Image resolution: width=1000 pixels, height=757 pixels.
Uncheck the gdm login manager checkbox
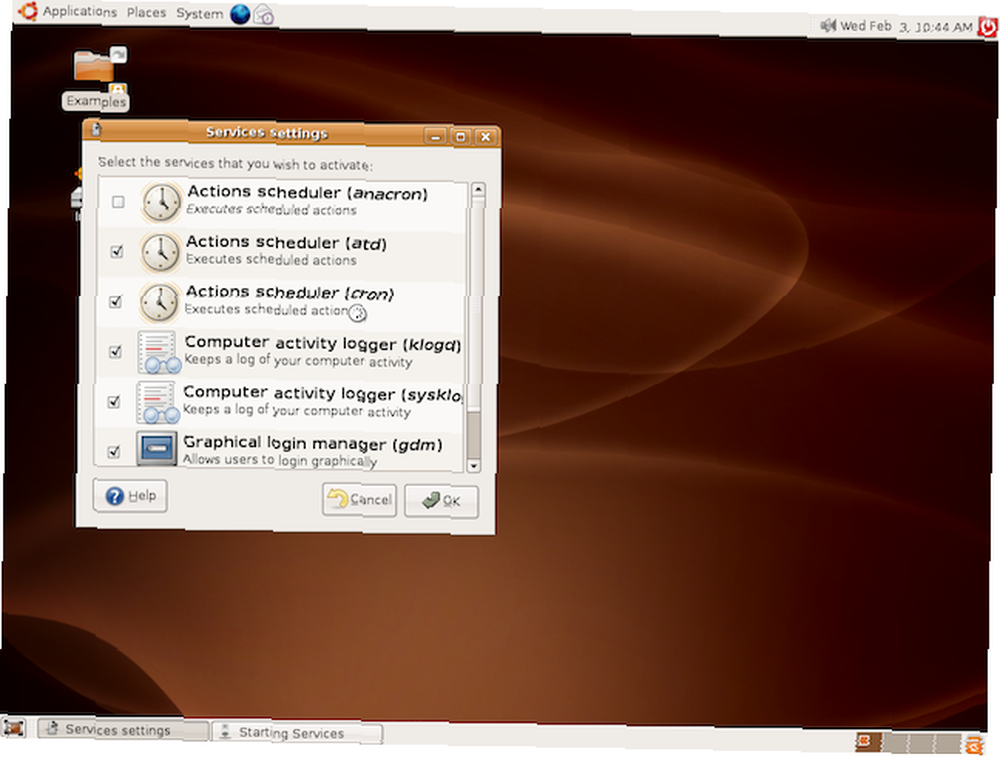coord(114,451)
